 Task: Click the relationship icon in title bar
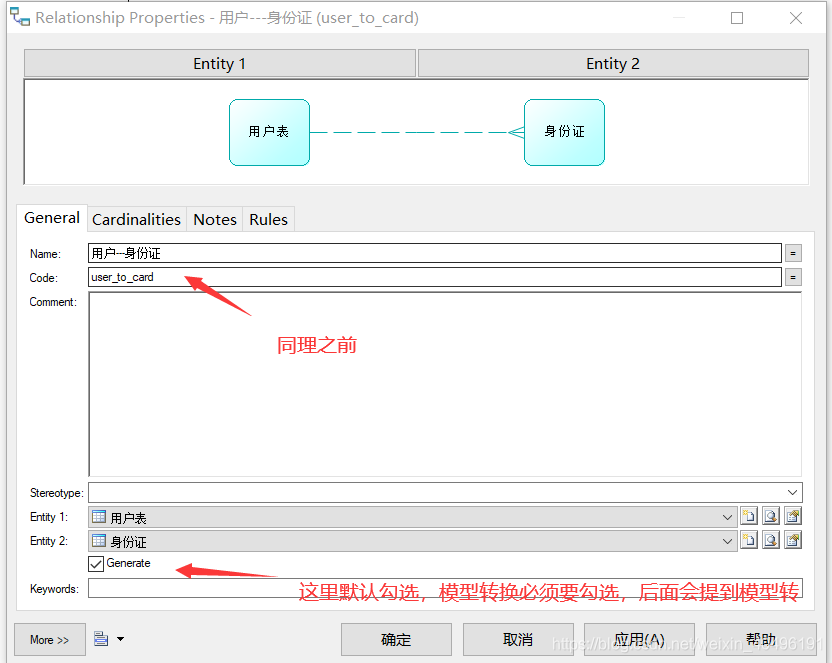(20, 17)
